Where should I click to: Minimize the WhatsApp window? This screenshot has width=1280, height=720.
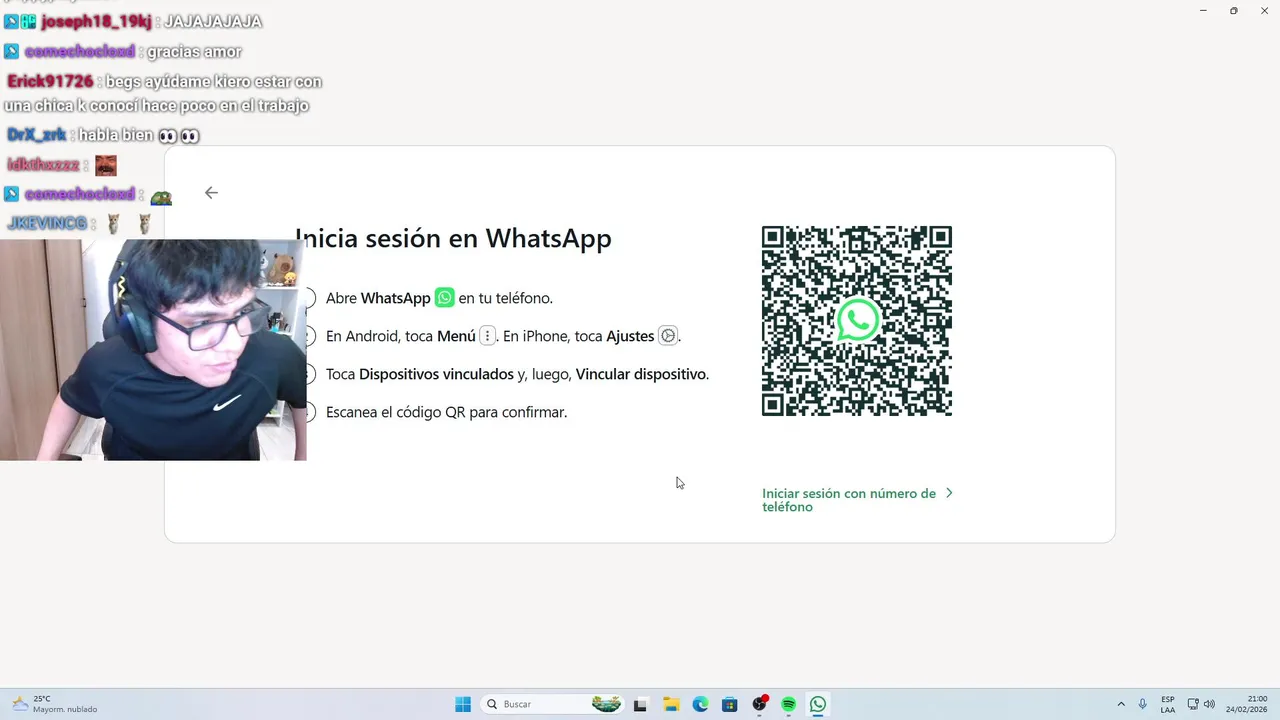1203,10
